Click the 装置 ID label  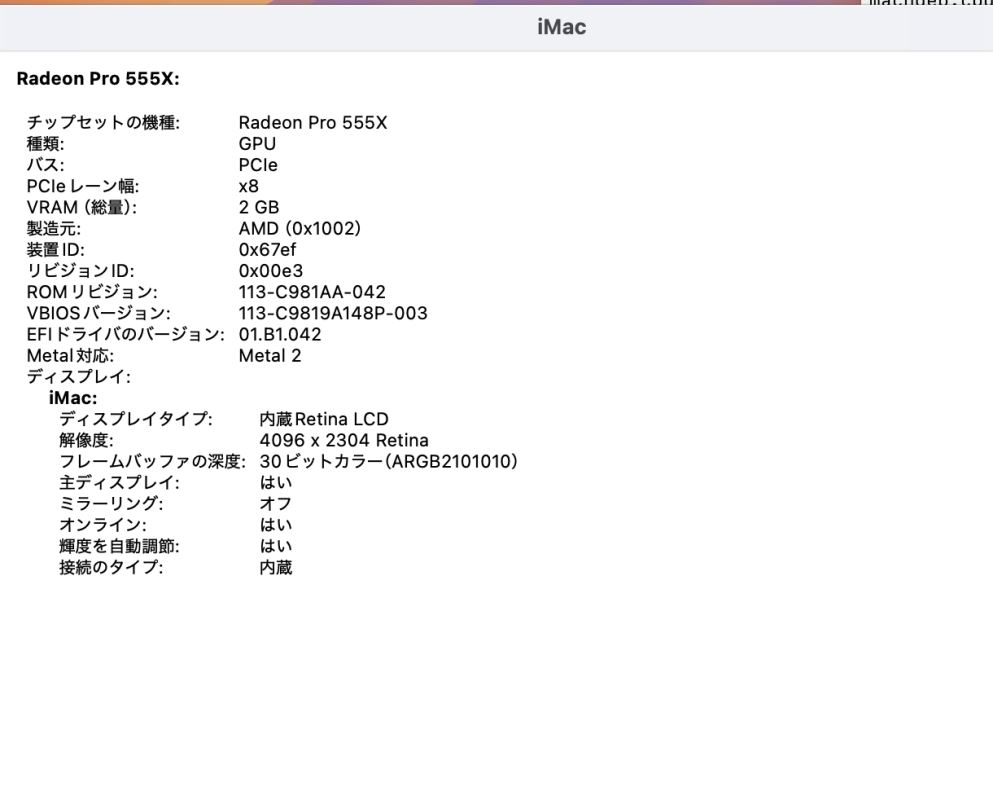point(55,250)
